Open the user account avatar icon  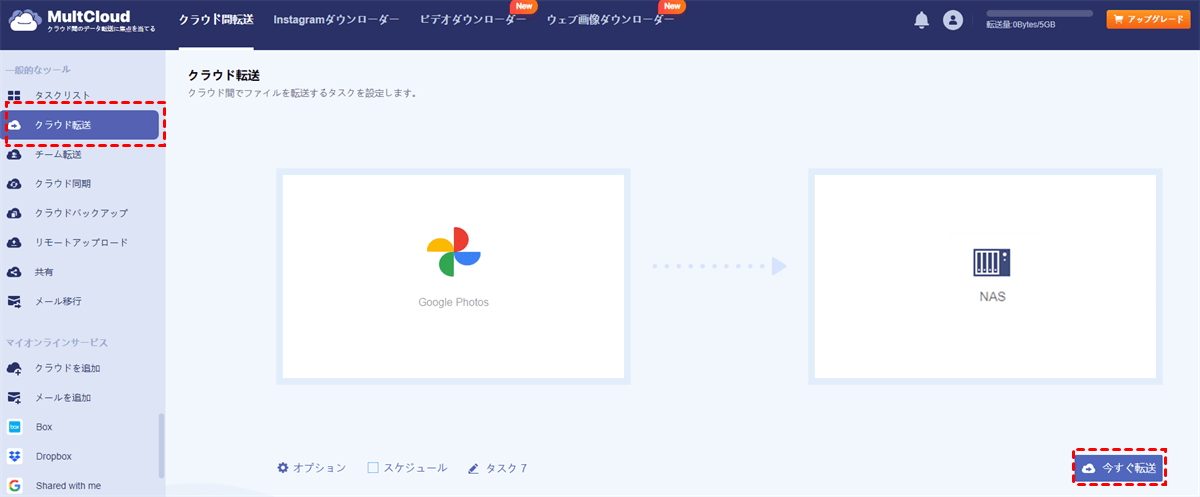click(x=953, y=20)
